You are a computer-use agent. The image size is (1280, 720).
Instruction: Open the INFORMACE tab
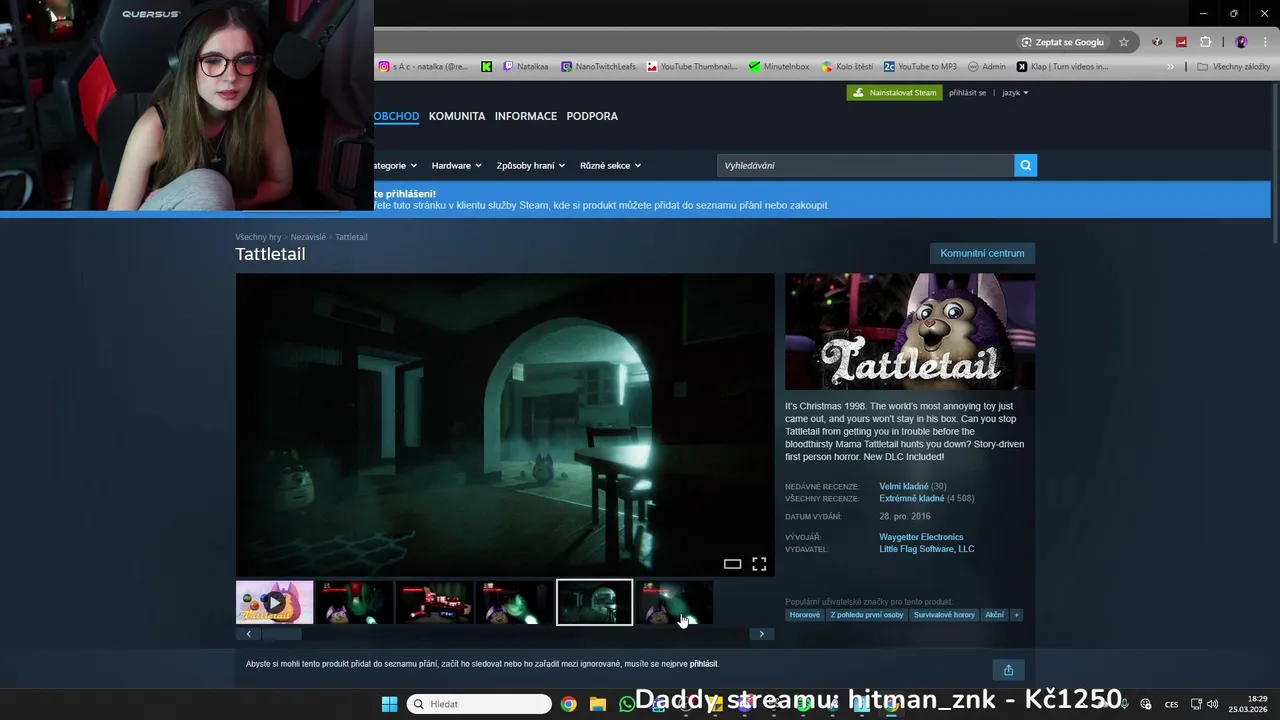click(526, 116)
